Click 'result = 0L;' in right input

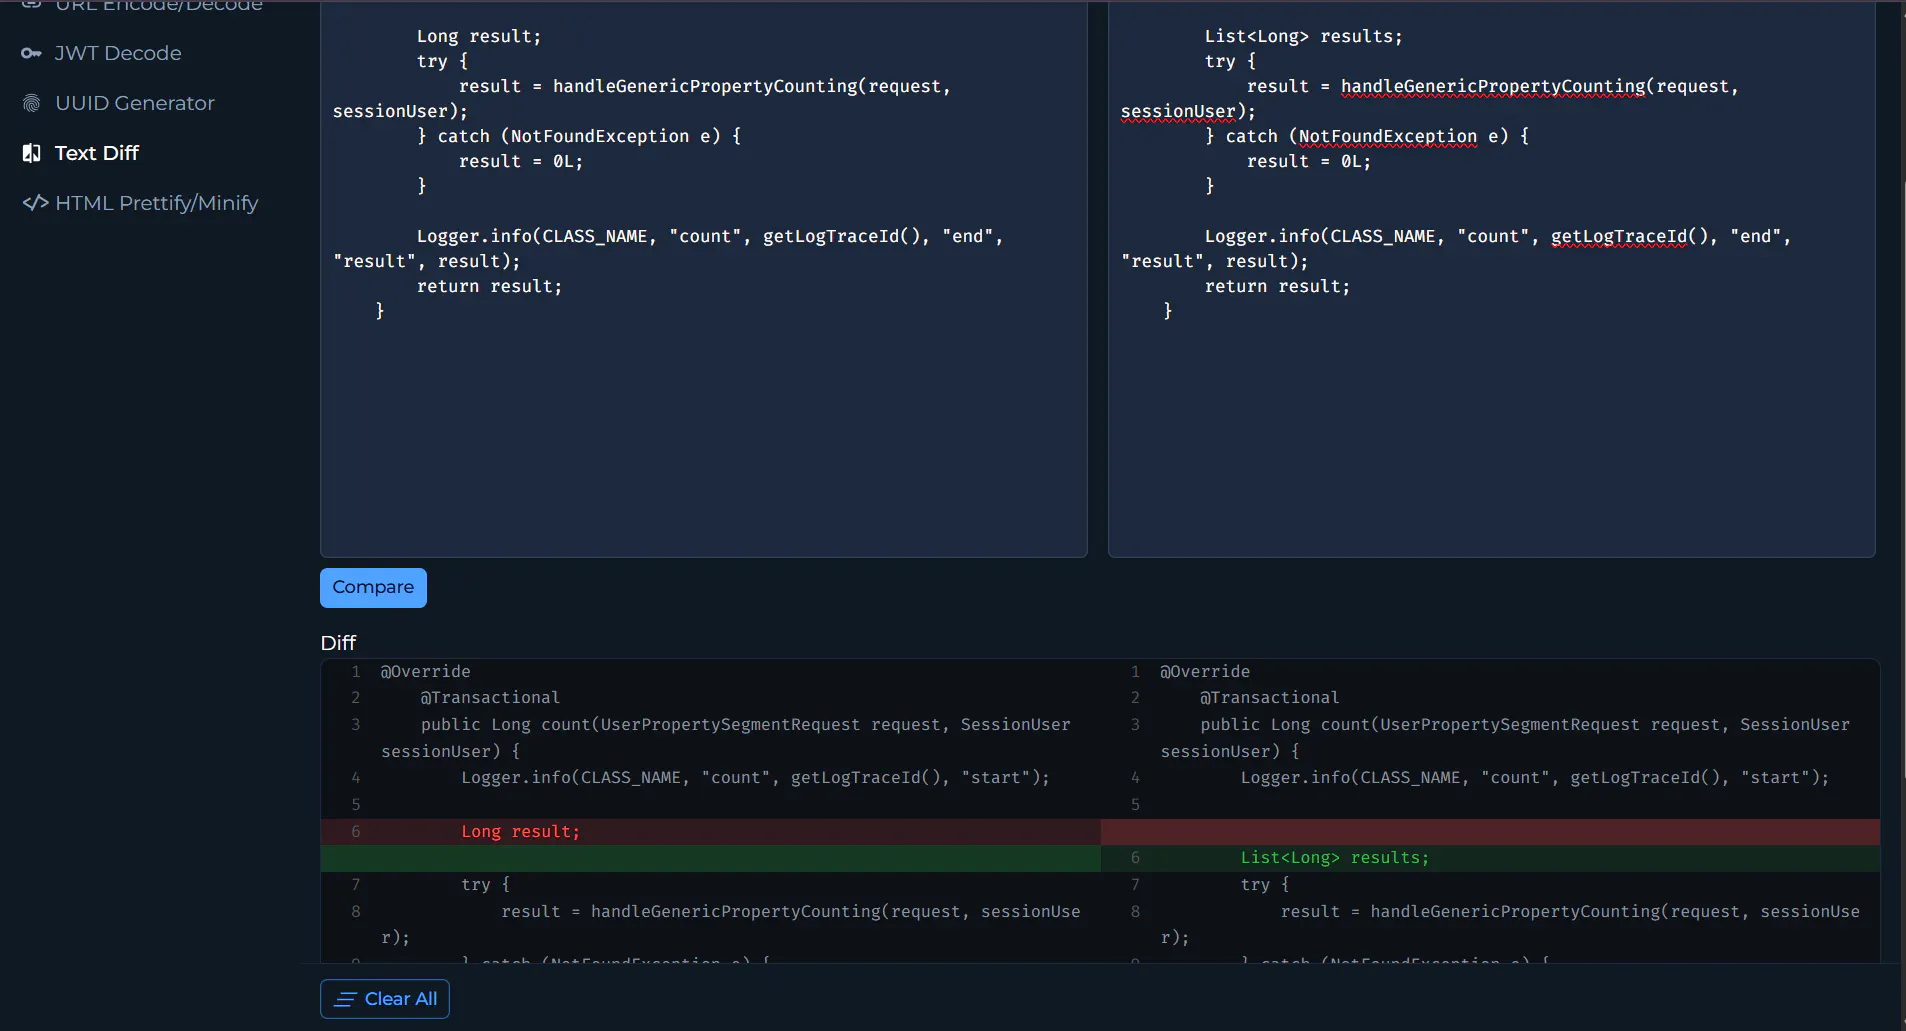point(1308,161)
